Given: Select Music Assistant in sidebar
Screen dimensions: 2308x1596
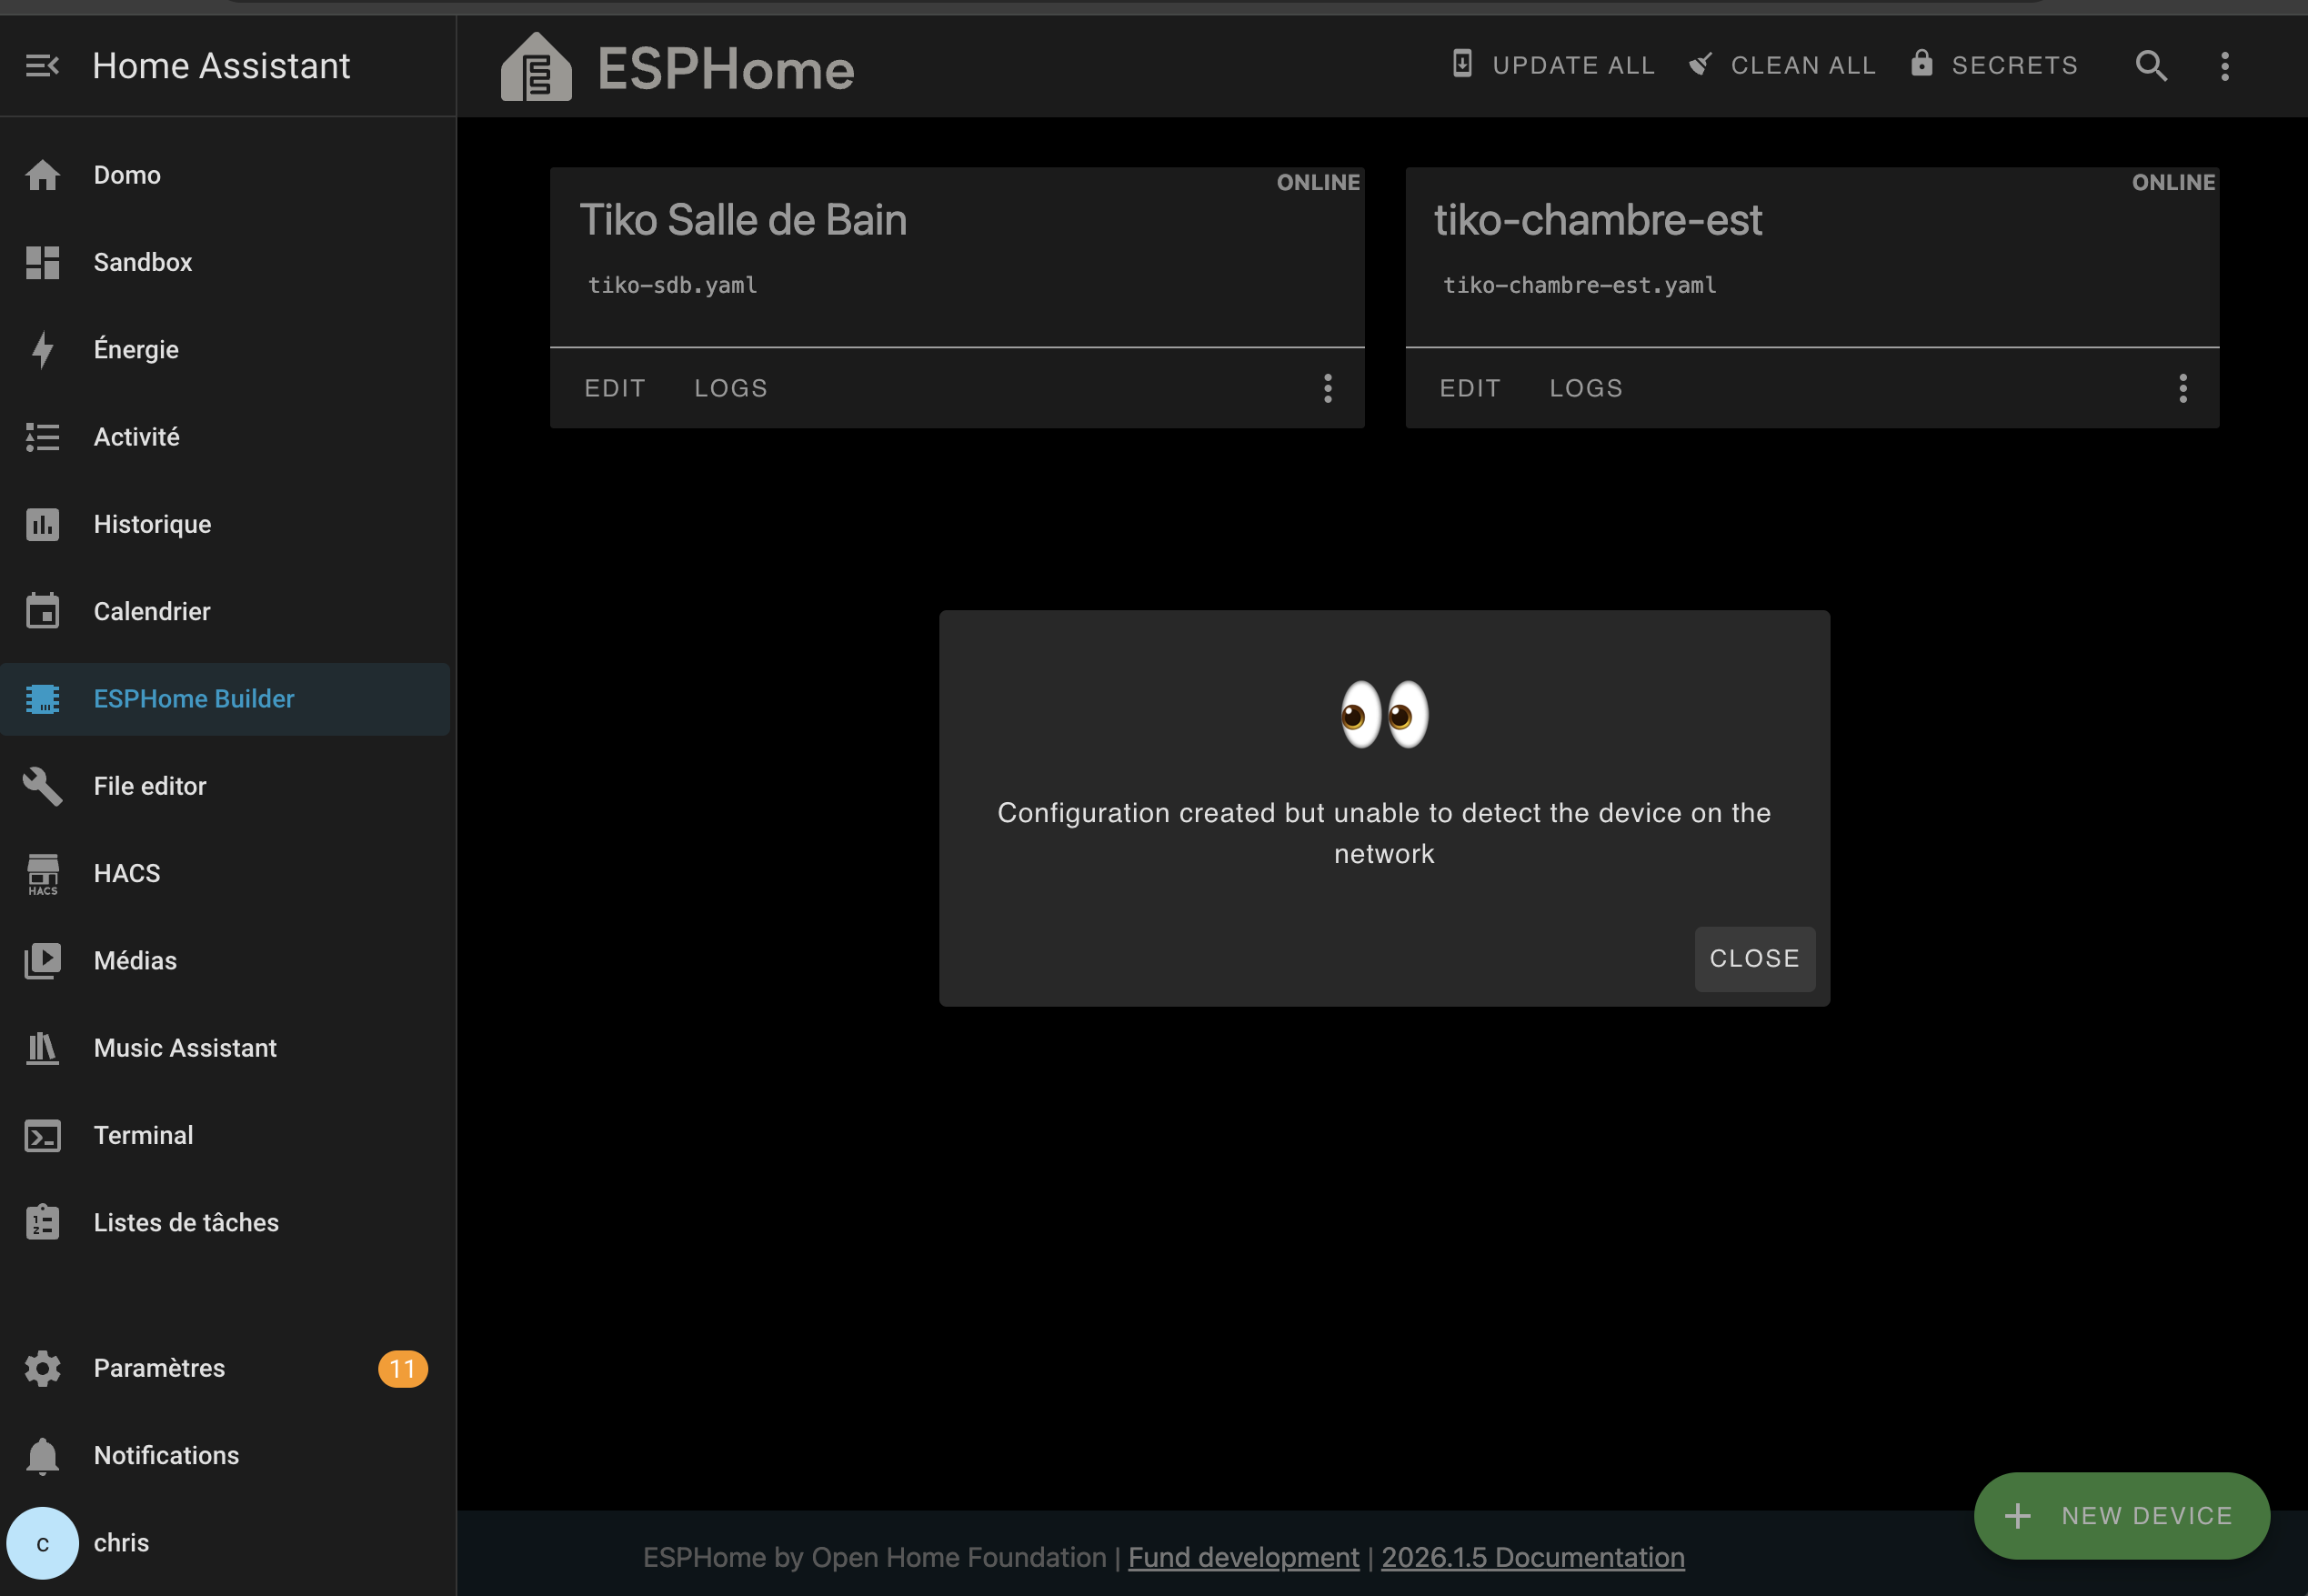Looking at the screenshot, I should tap(185, 1048).
